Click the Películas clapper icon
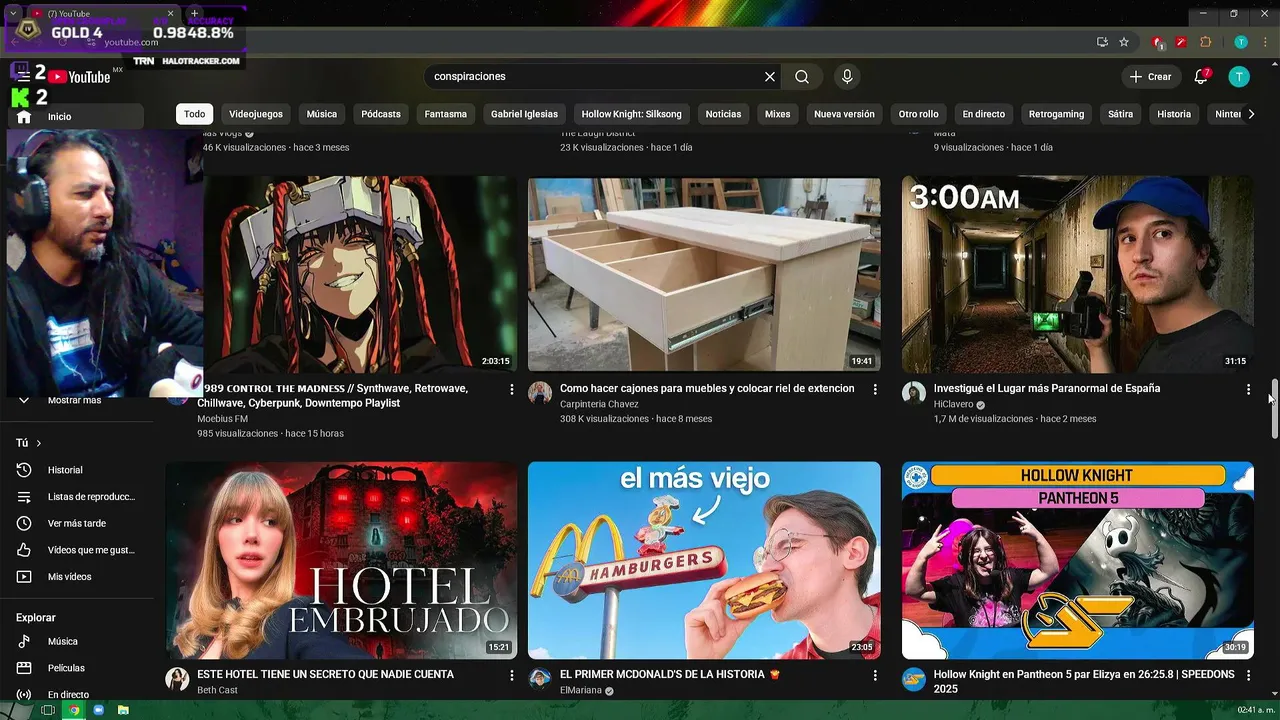 click(25, 668)
